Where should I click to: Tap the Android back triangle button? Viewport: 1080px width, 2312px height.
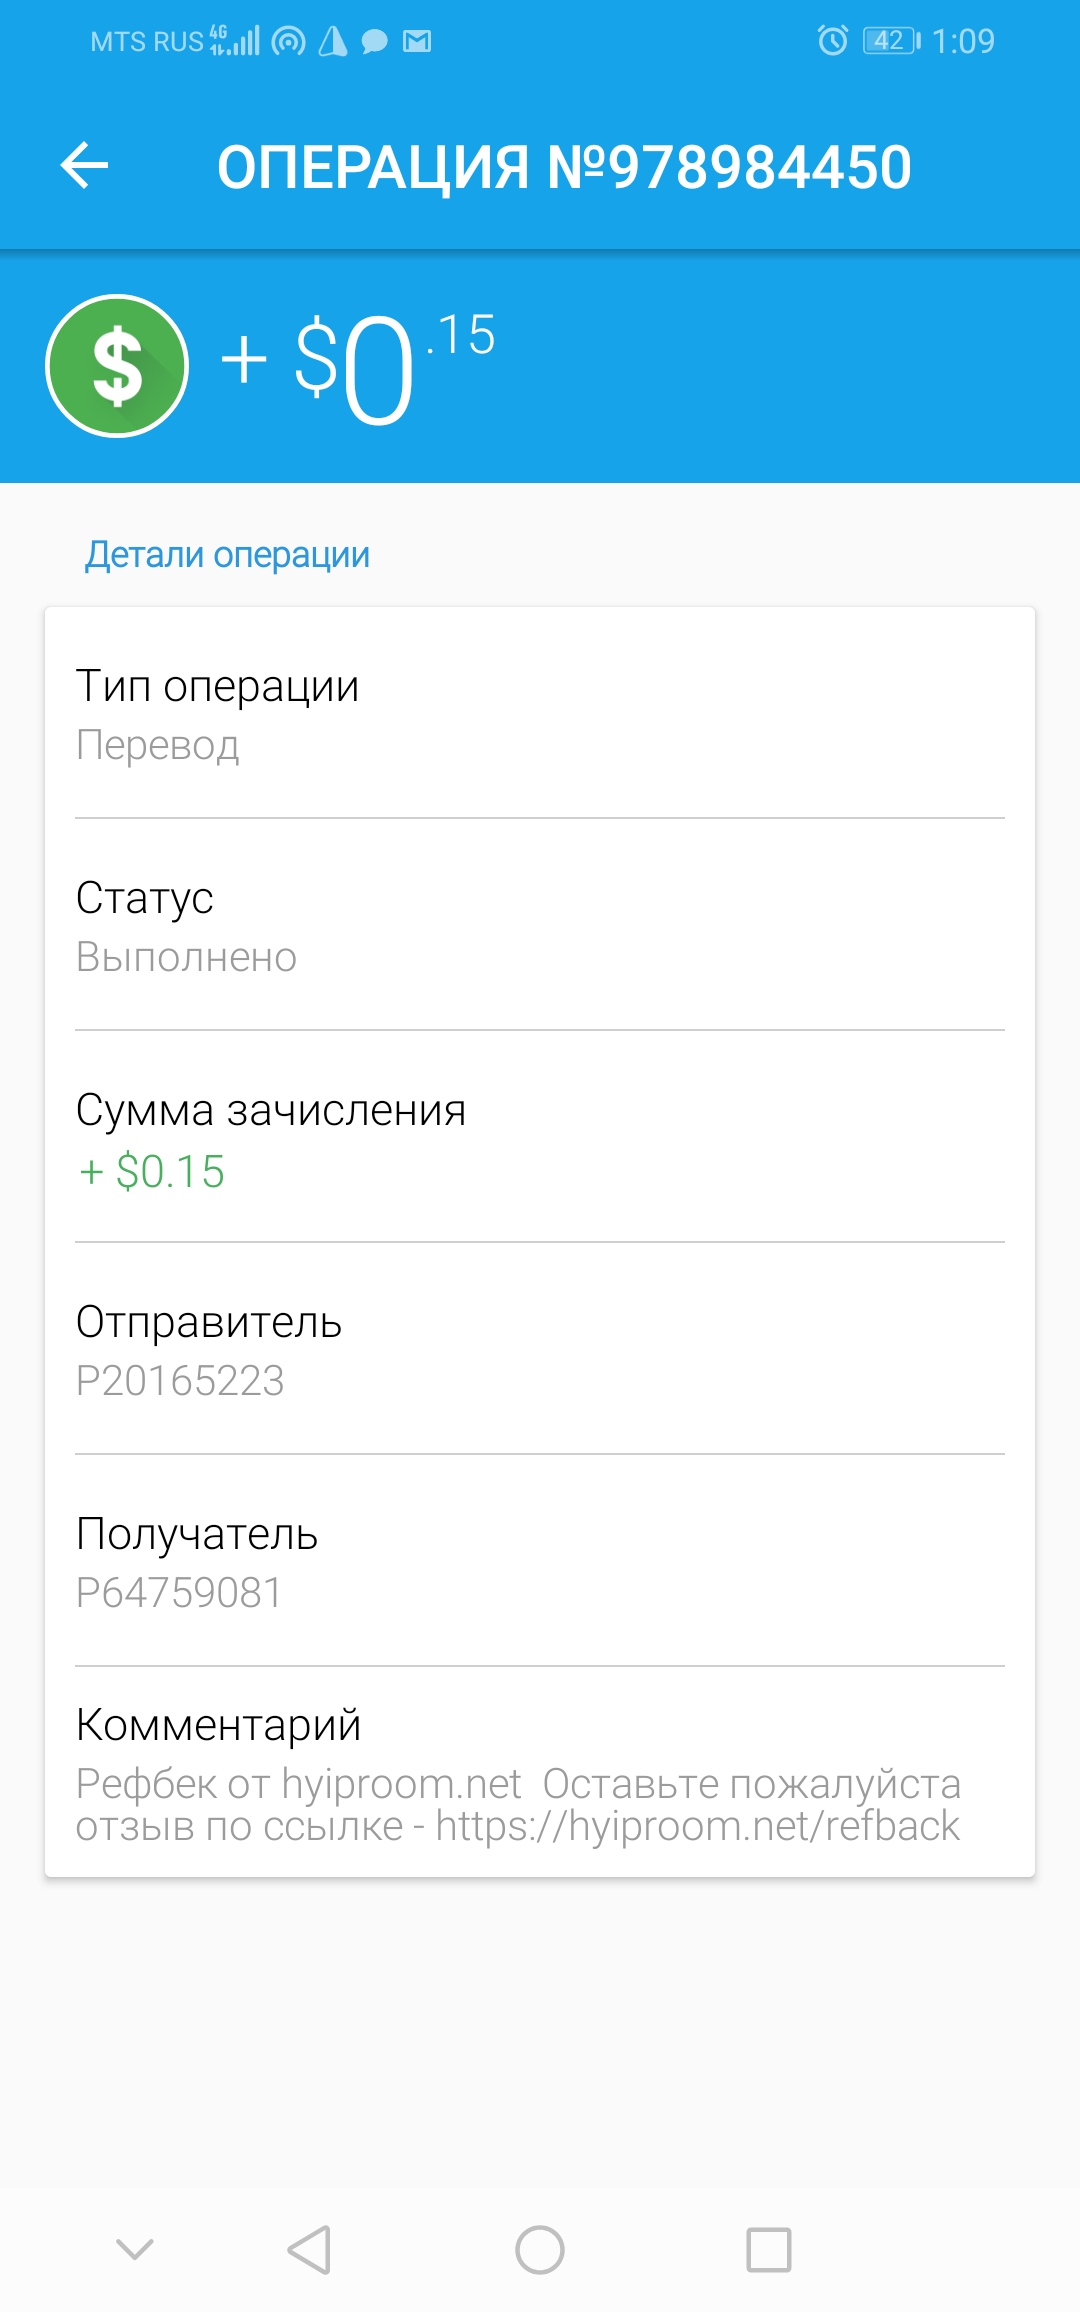pyautogui.click(x=309, y=2250)
